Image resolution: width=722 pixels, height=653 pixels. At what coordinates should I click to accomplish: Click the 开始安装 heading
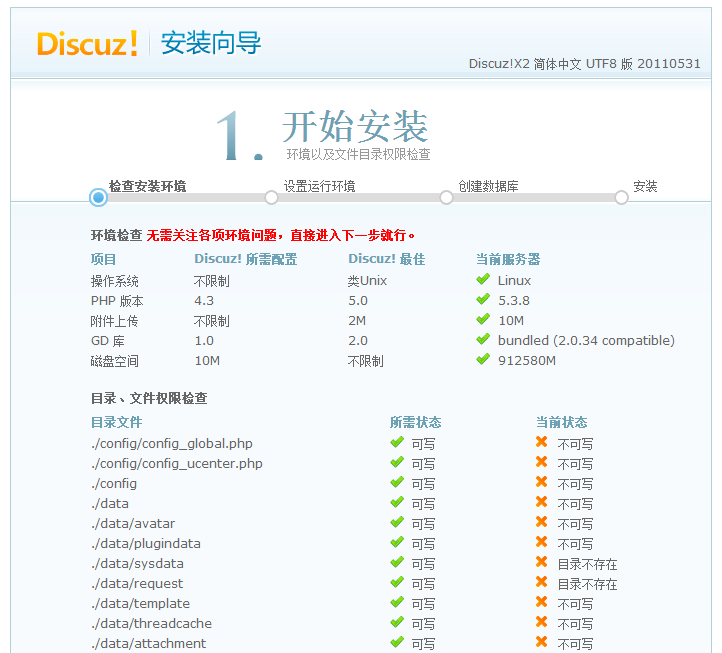355,127
